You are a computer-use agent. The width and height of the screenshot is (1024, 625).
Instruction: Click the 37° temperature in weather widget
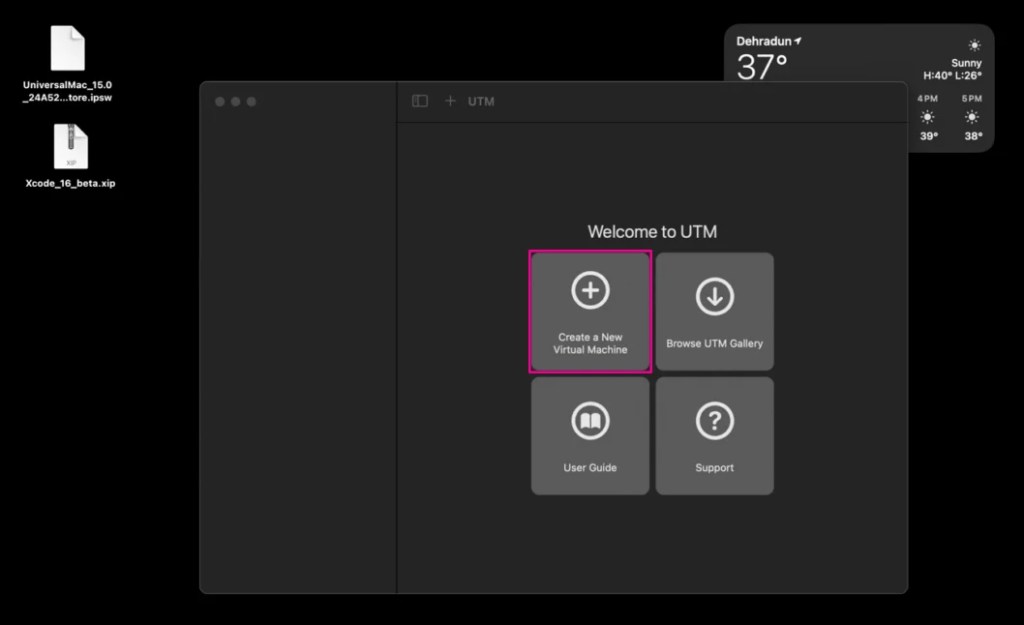[x=761, y=67]
